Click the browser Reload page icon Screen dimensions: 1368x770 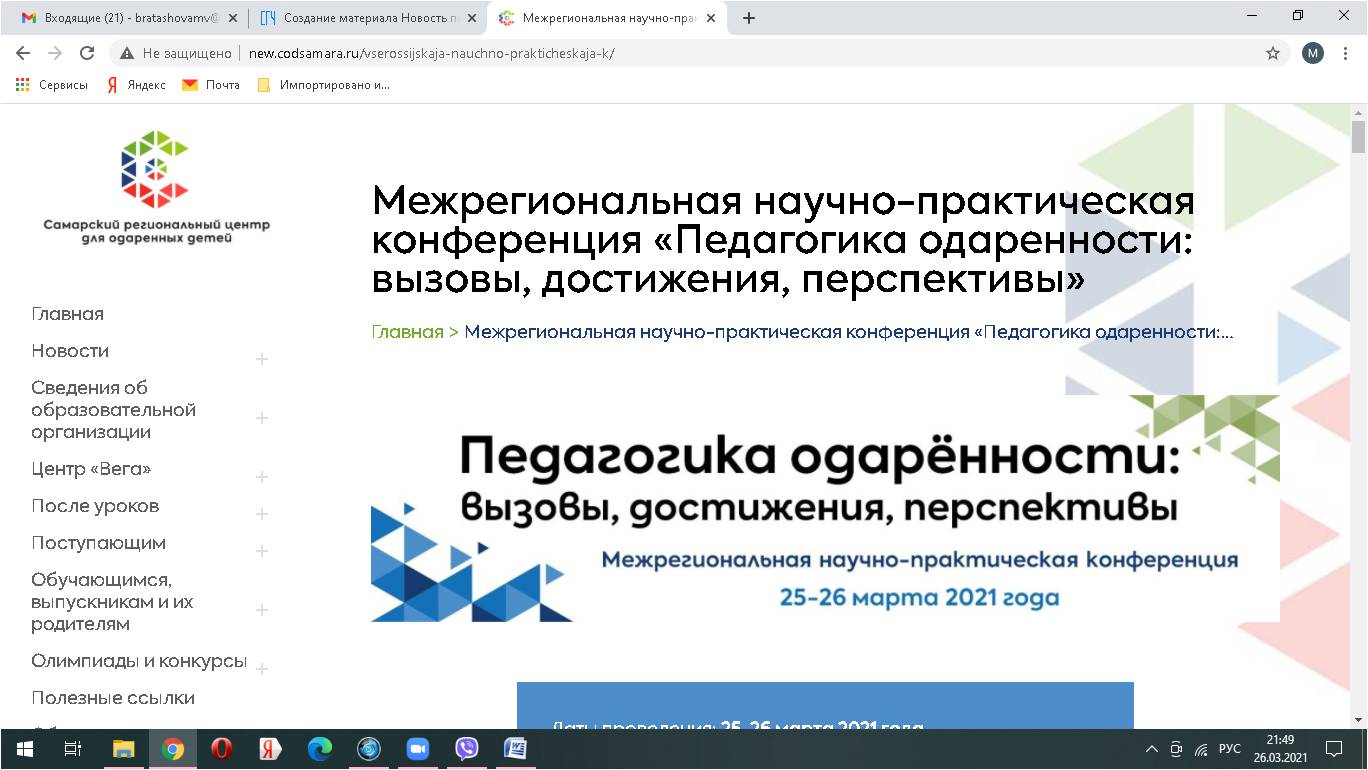[87, 54]
